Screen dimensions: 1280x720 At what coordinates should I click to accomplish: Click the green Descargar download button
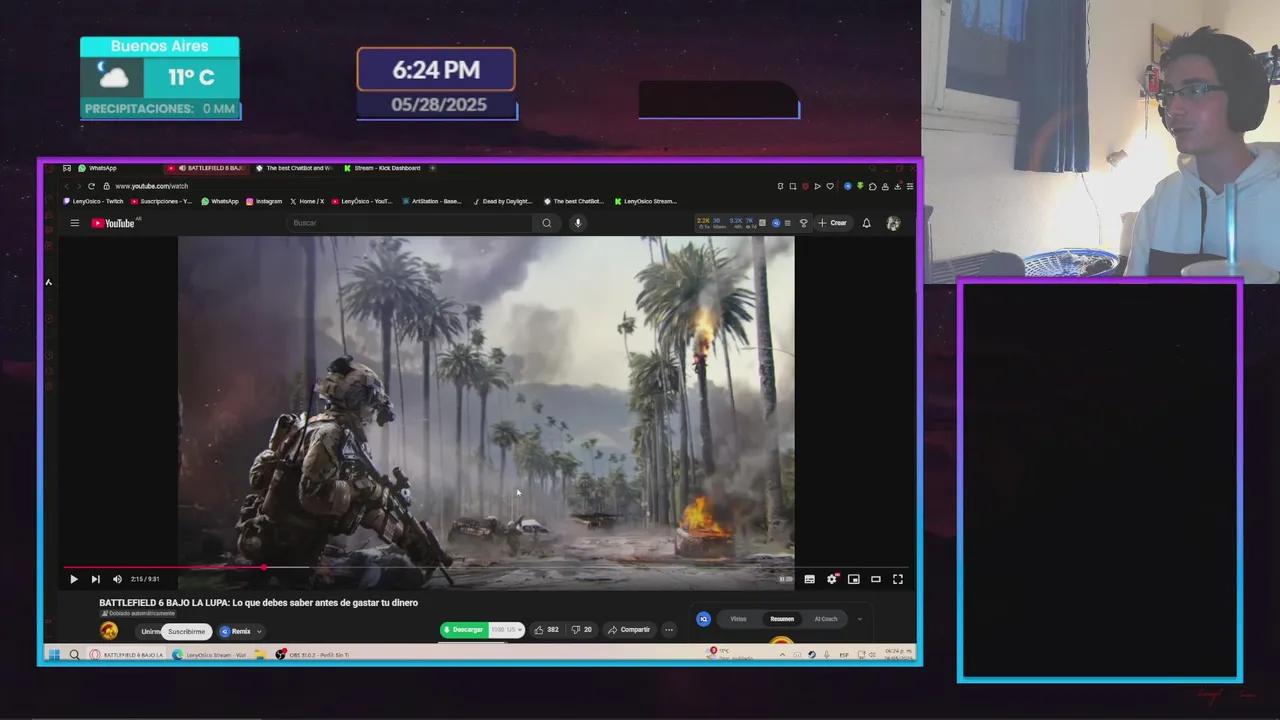(464, 630)
